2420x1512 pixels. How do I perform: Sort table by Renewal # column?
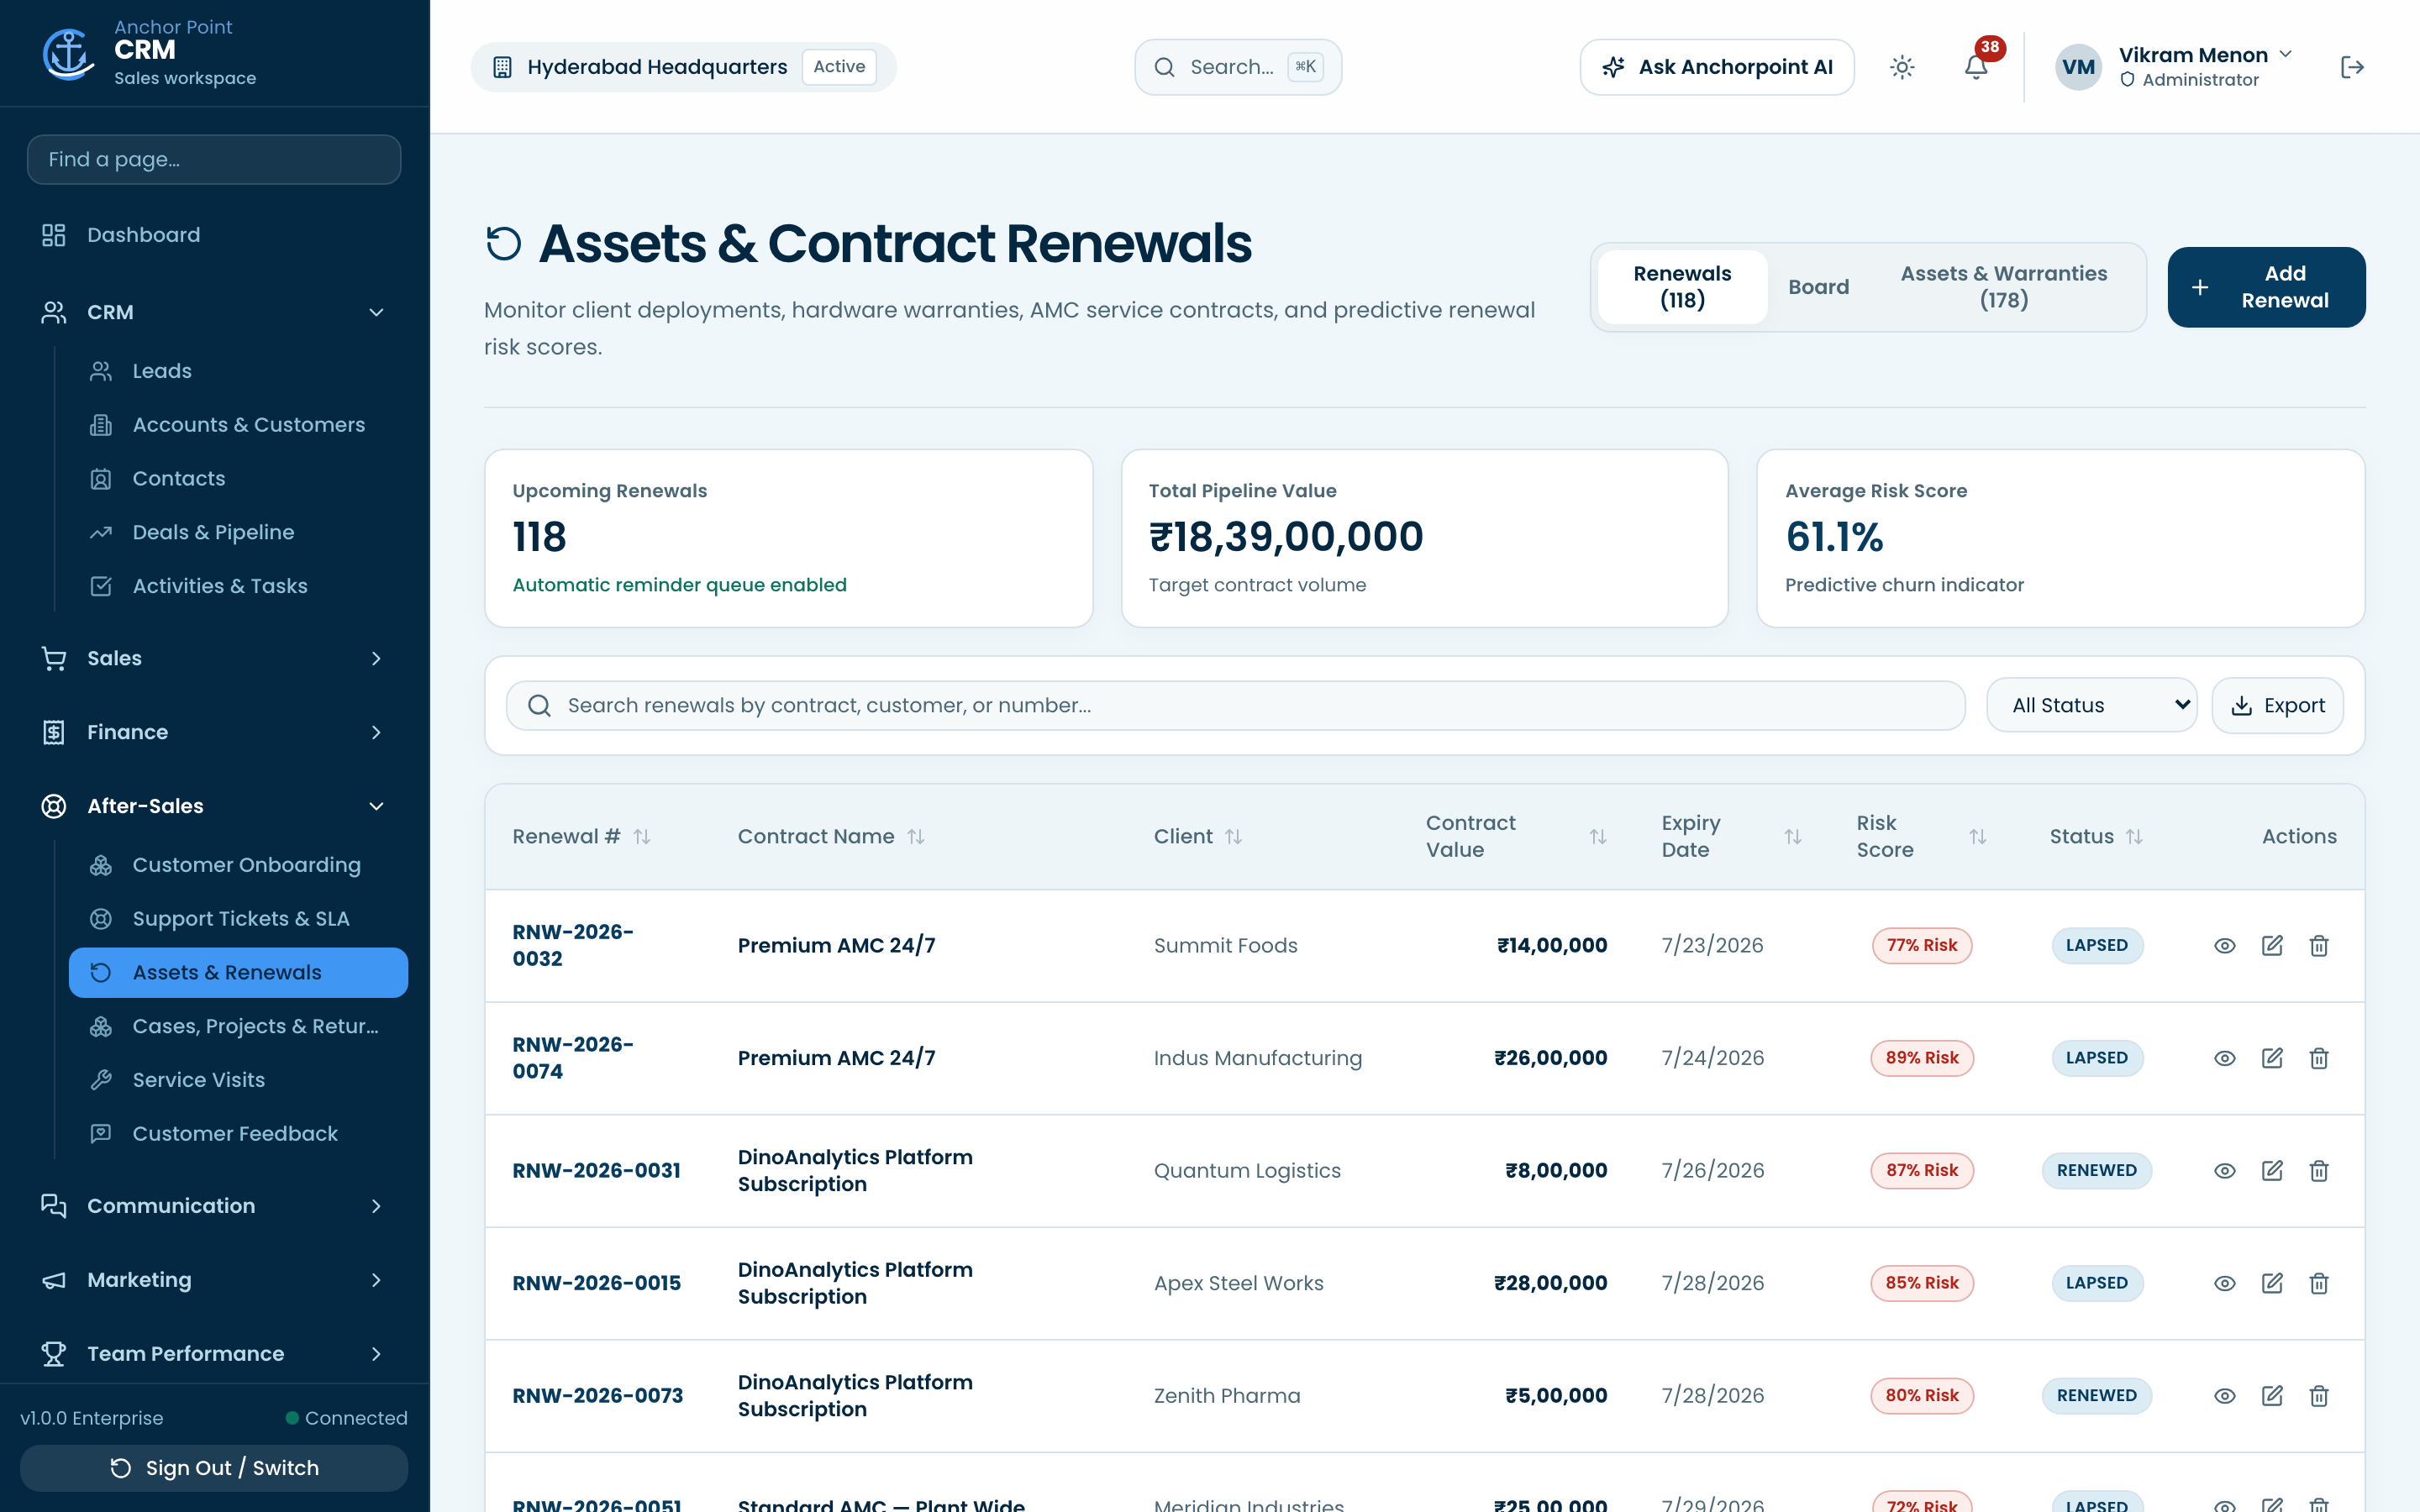pyautogui.click(x=582, y=836)
